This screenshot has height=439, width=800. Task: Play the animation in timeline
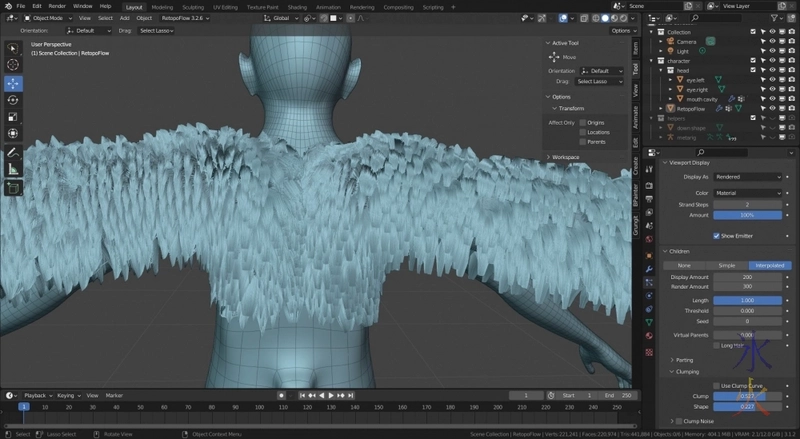tap(331, 396)
